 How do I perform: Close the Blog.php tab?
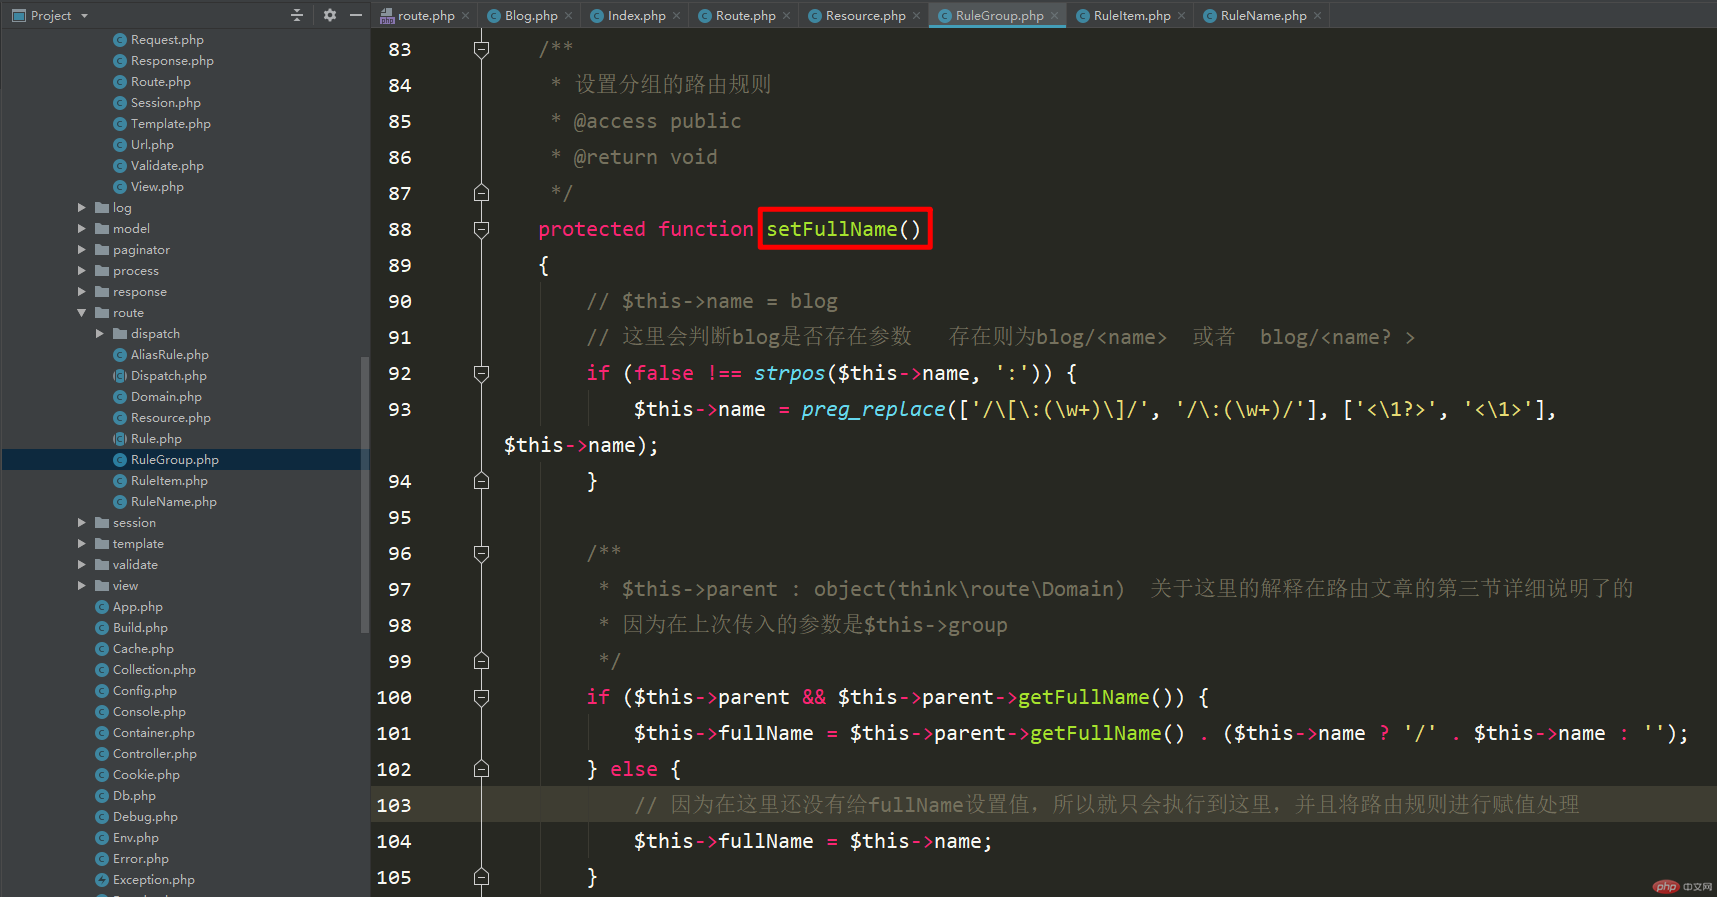[x=569, y=15]
